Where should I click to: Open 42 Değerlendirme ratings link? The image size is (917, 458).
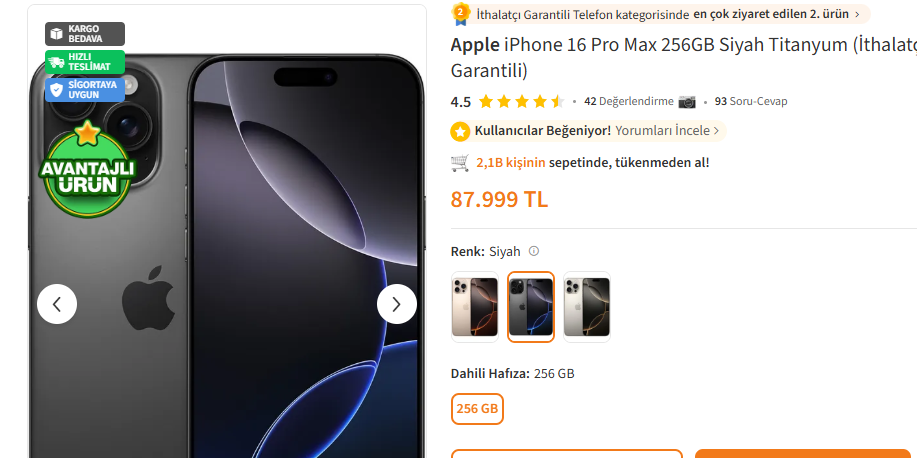pyautogui.click(x=629, y=101)
